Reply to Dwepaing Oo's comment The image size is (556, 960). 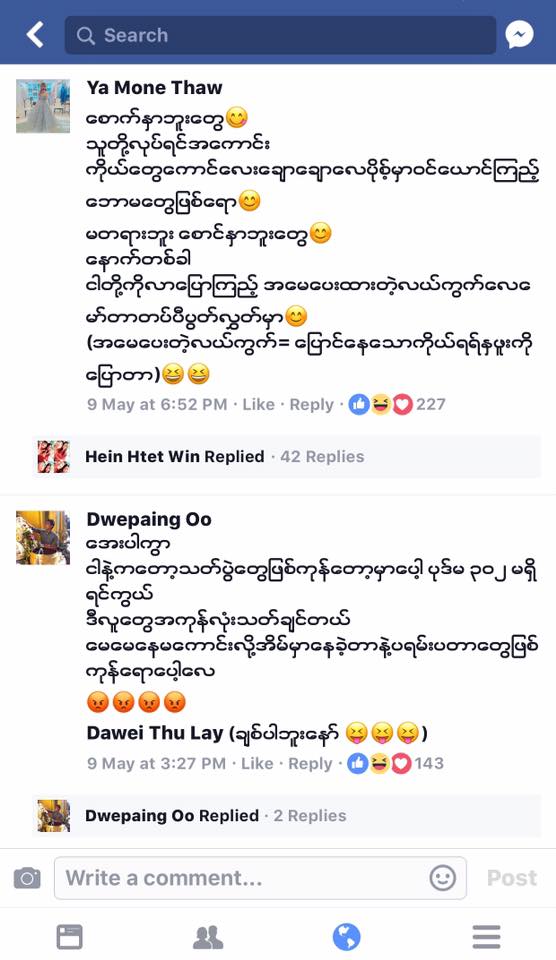310,763
